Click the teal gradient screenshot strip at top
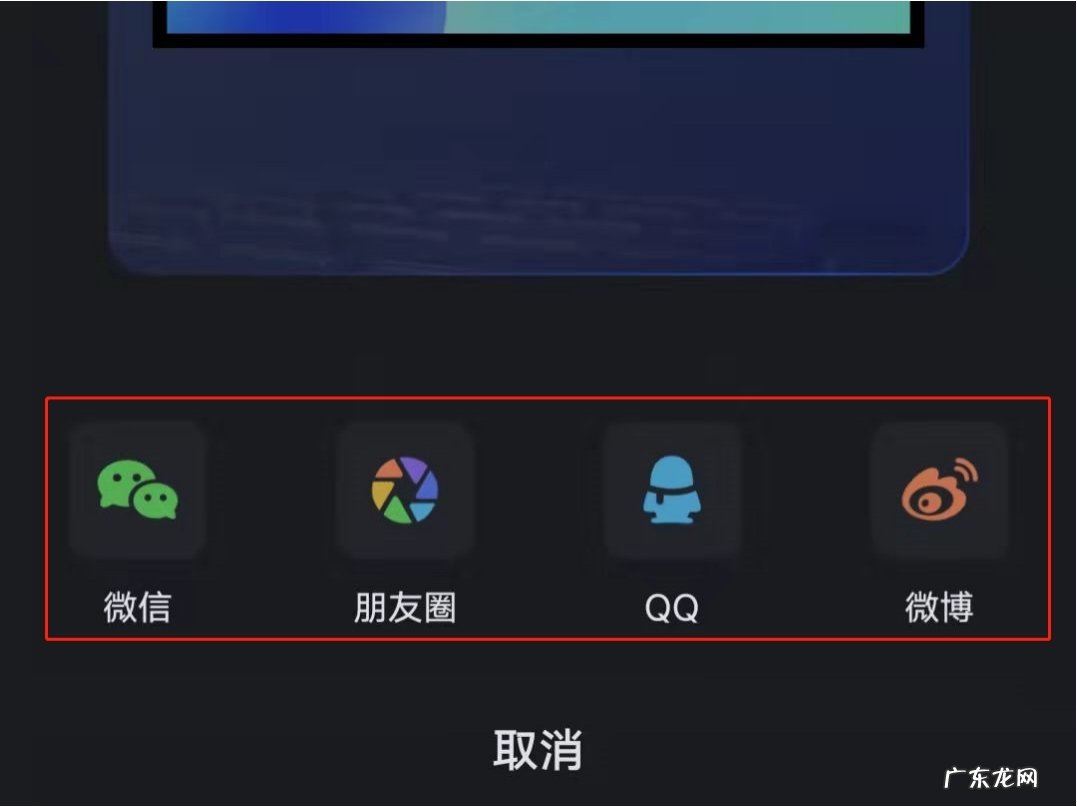This screenshot has width=1077, height=807. [x=538, y=16]
